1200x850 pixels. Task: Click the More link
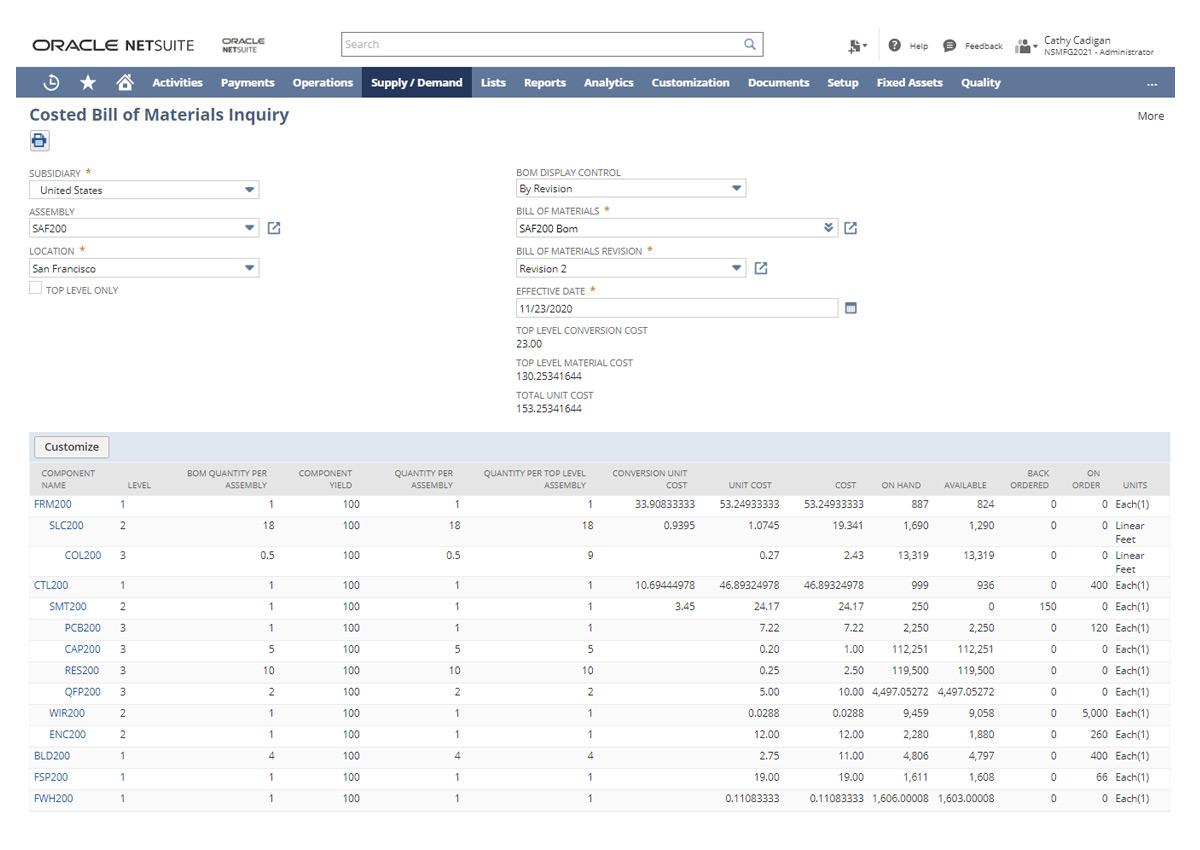click(1150, 116)
